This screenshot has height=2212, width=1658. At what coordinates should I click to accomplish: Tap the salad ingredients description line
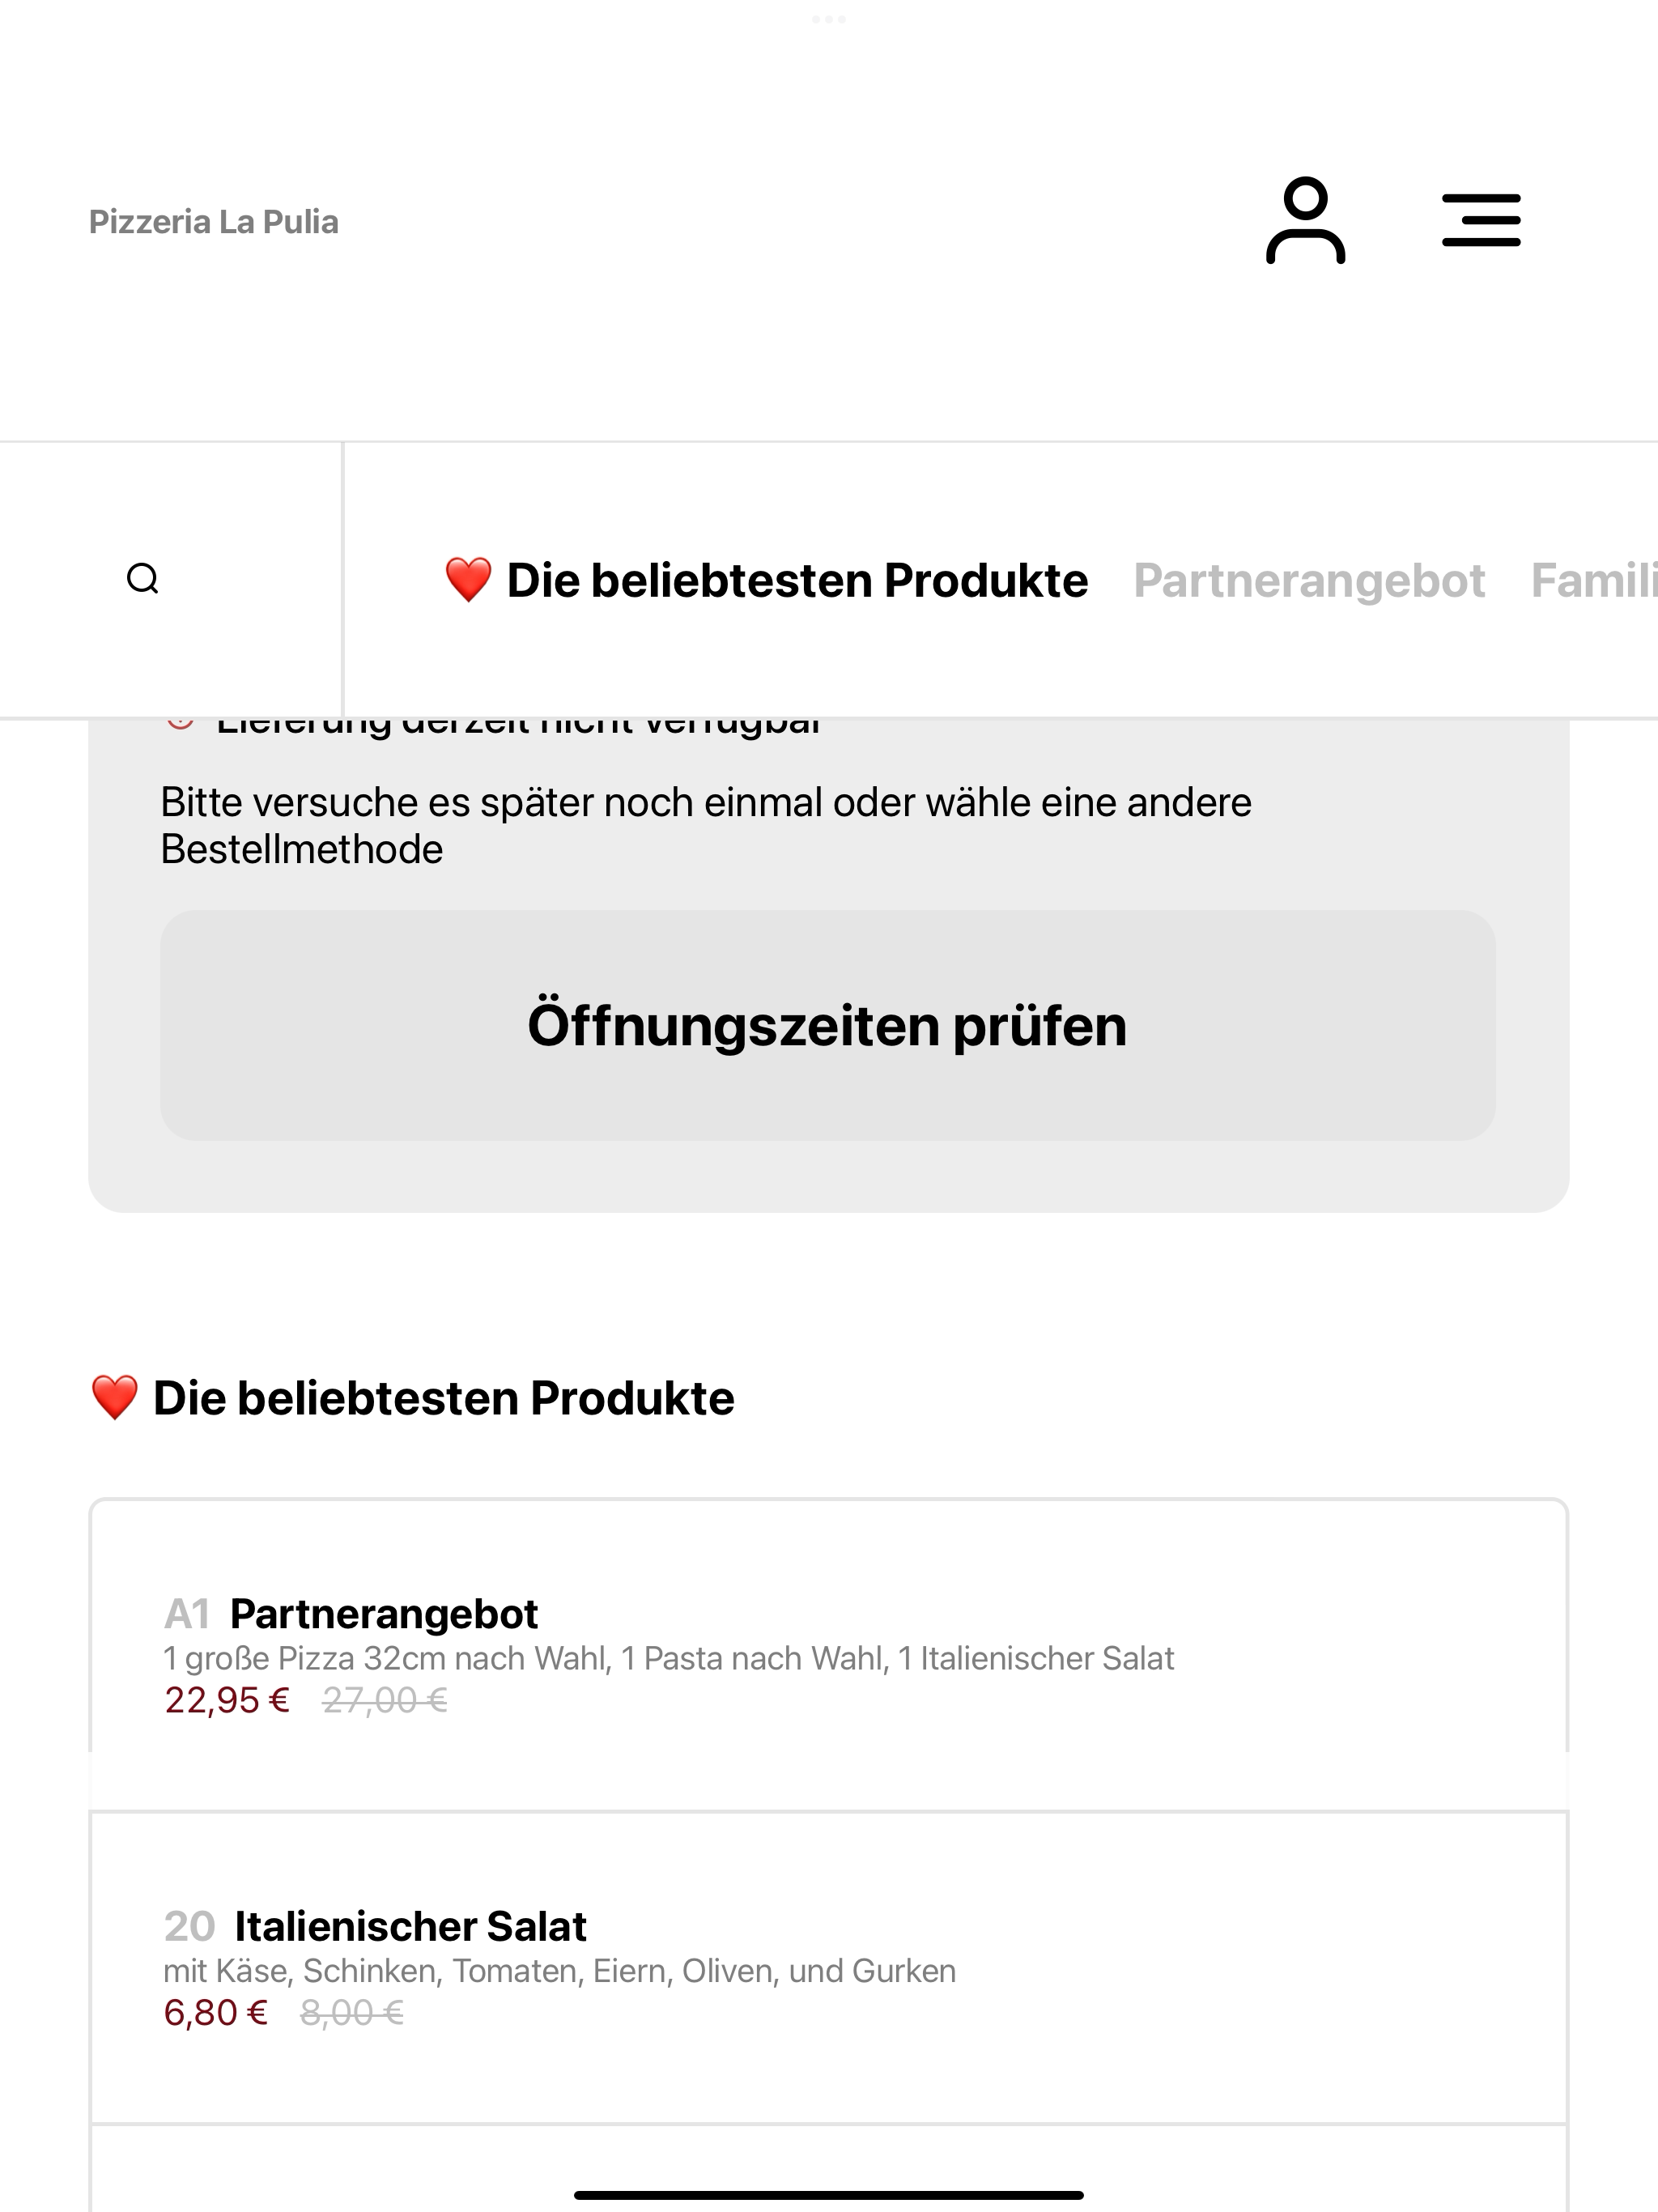click(560, 1971)
